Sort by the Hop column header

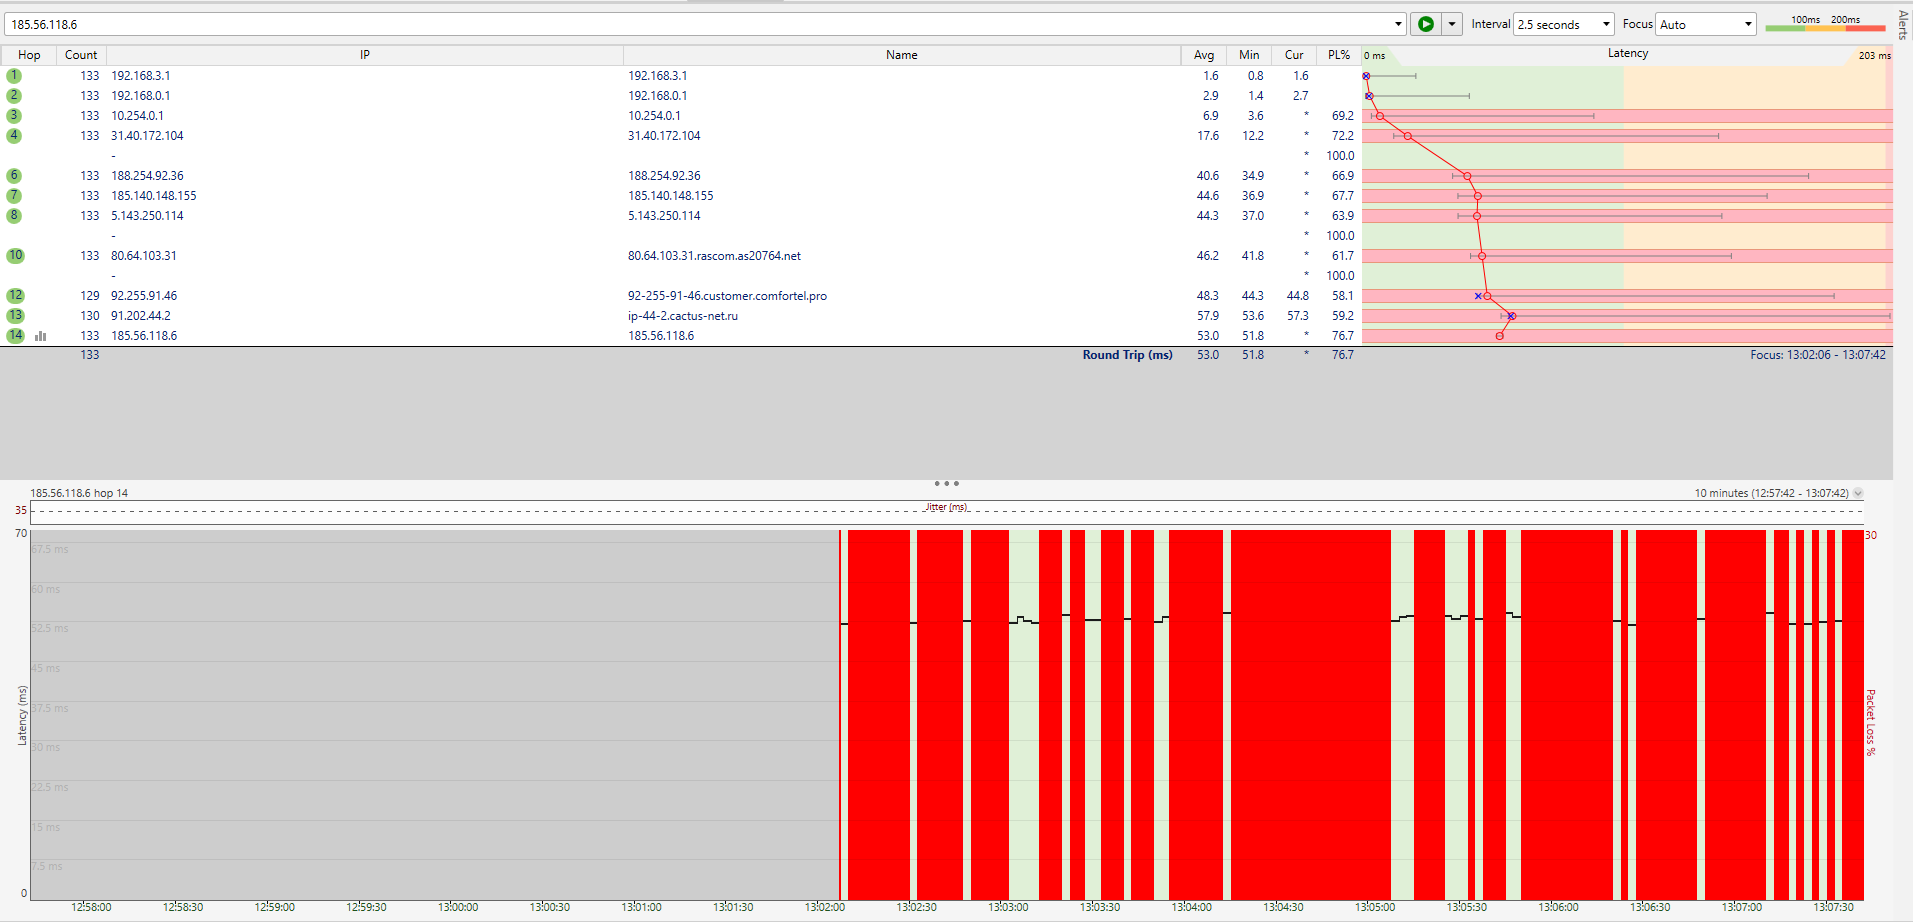(29, 55)
